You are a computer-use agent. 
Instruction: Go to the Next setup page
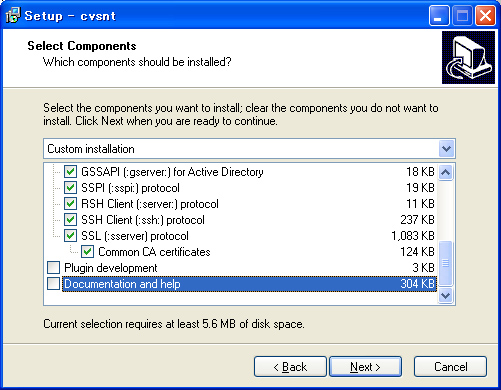[x=365, y=367]
